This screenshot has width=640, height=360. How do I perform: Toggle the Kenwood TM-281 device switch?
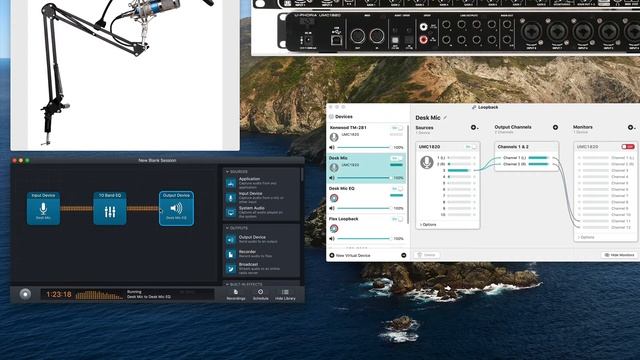(397, 128)
